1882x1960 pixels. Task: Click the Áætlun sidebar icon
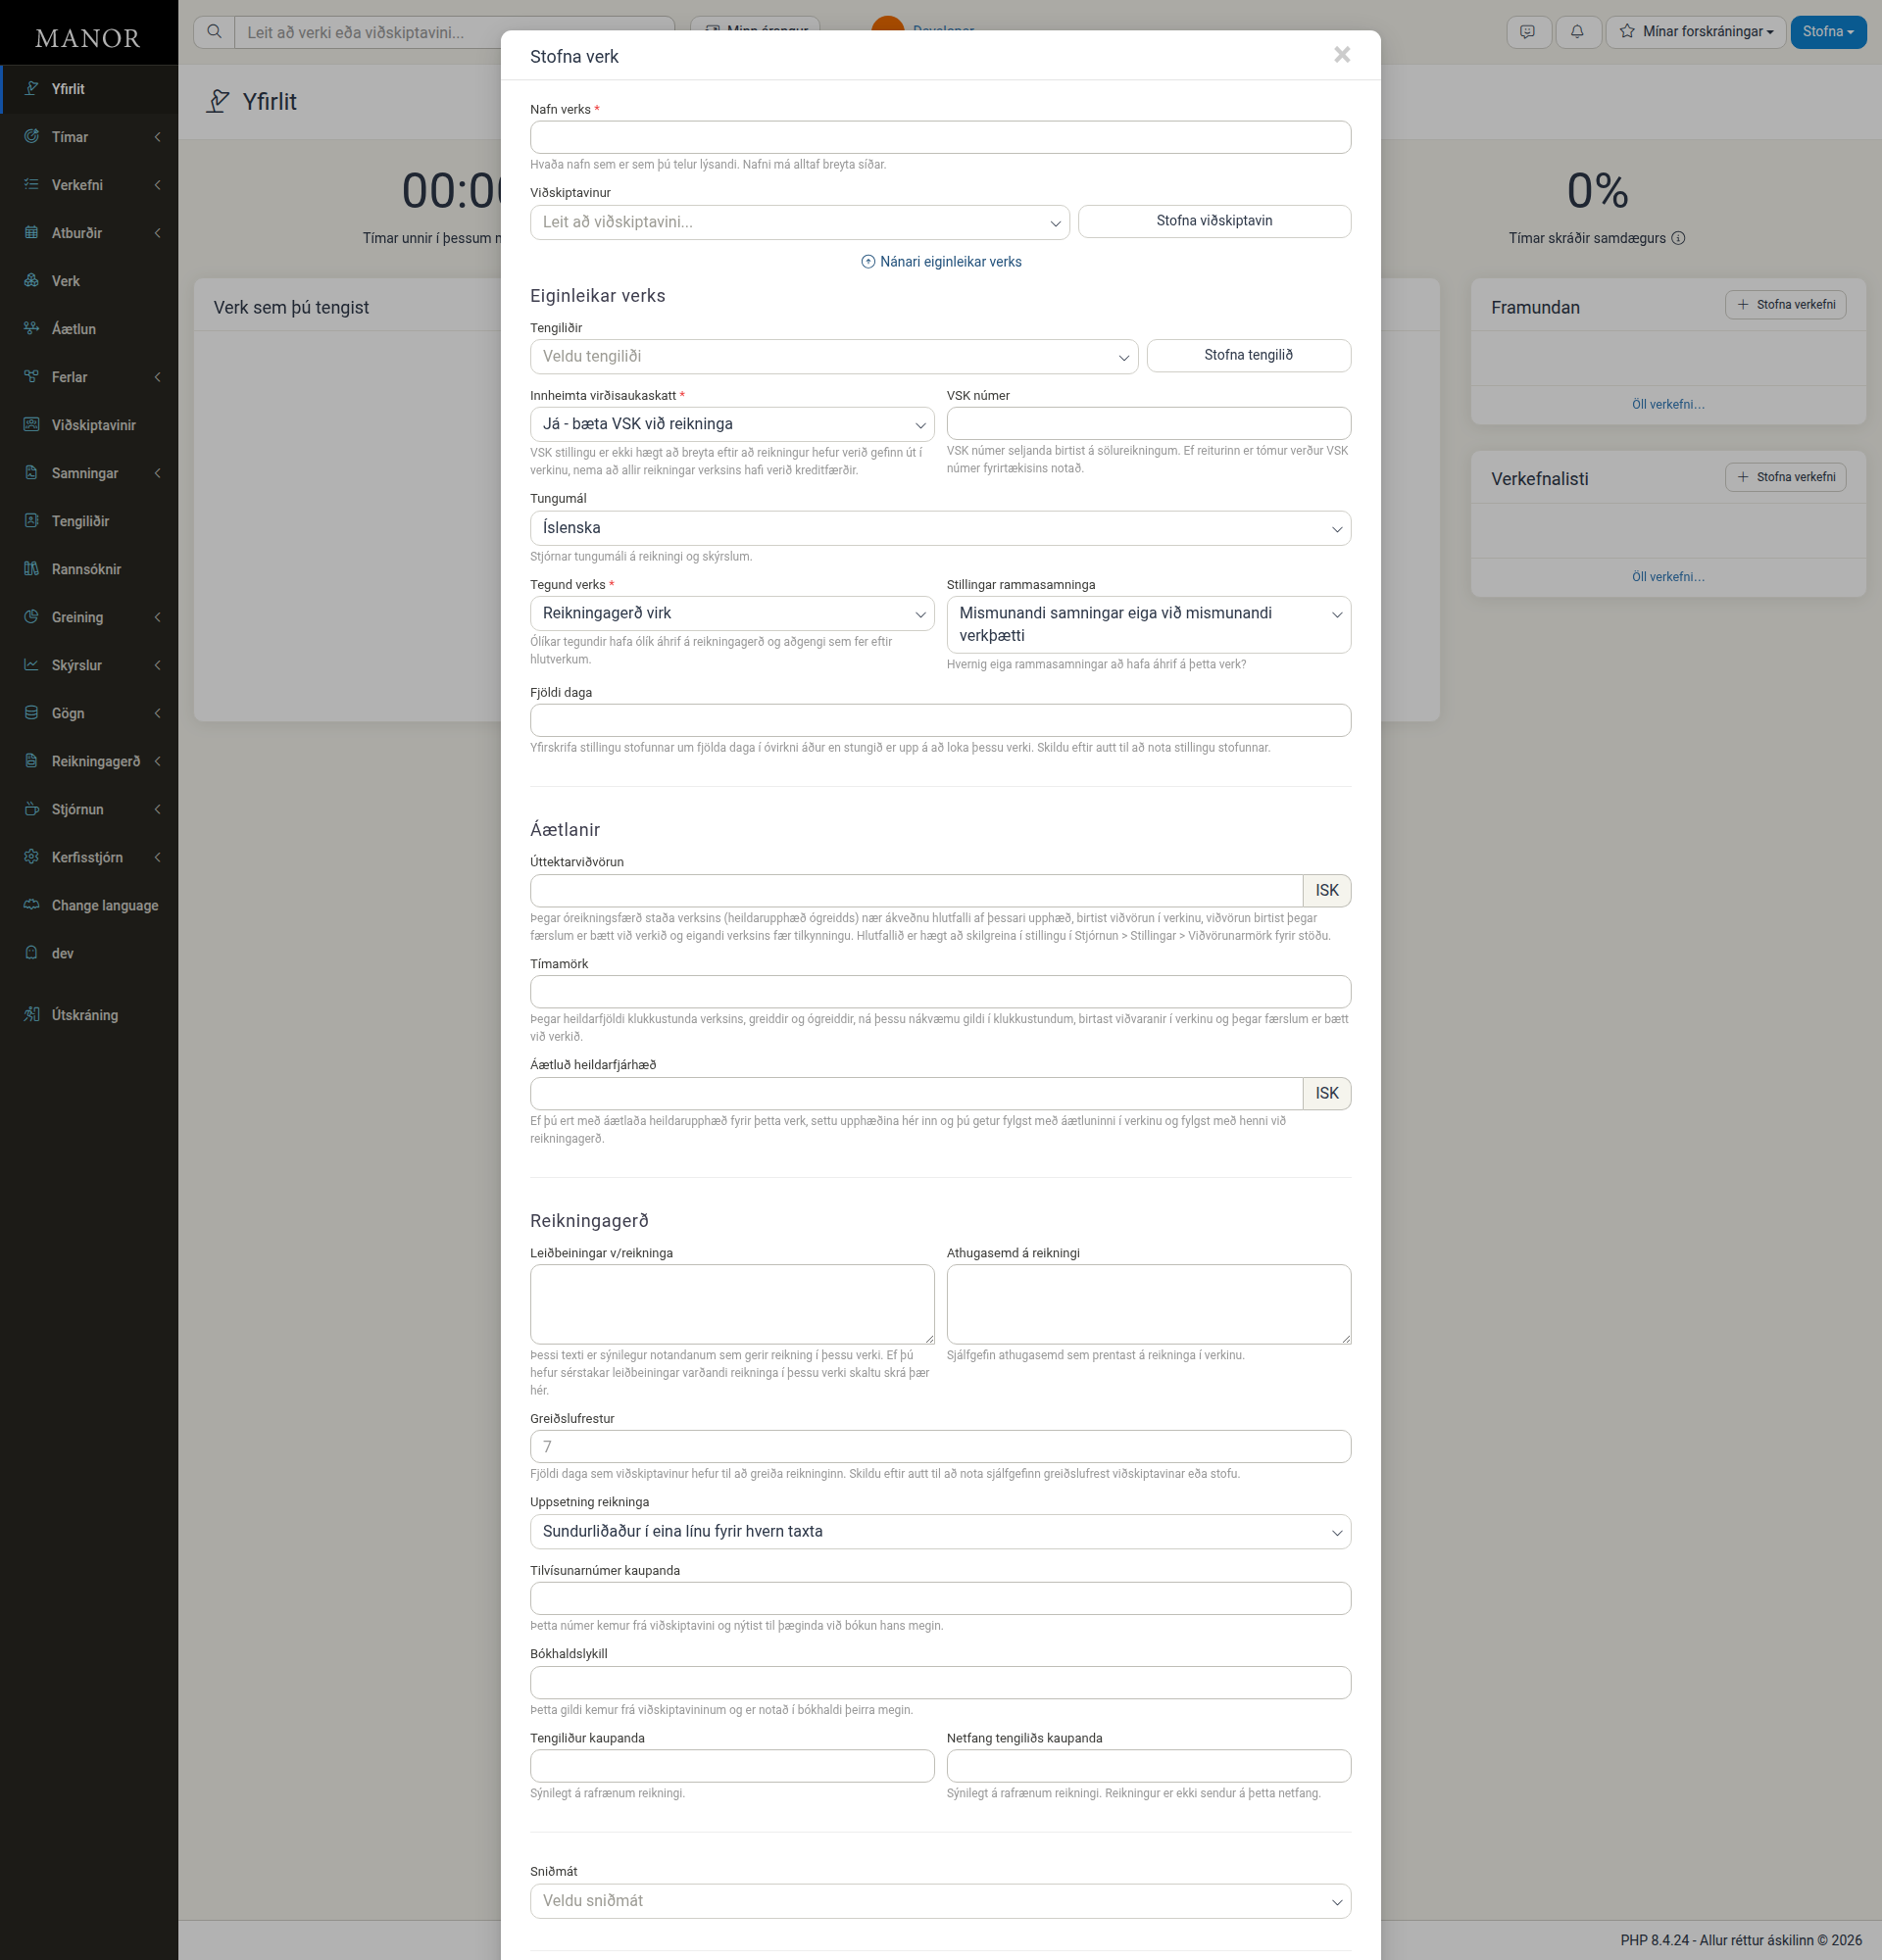click(32, 329)
